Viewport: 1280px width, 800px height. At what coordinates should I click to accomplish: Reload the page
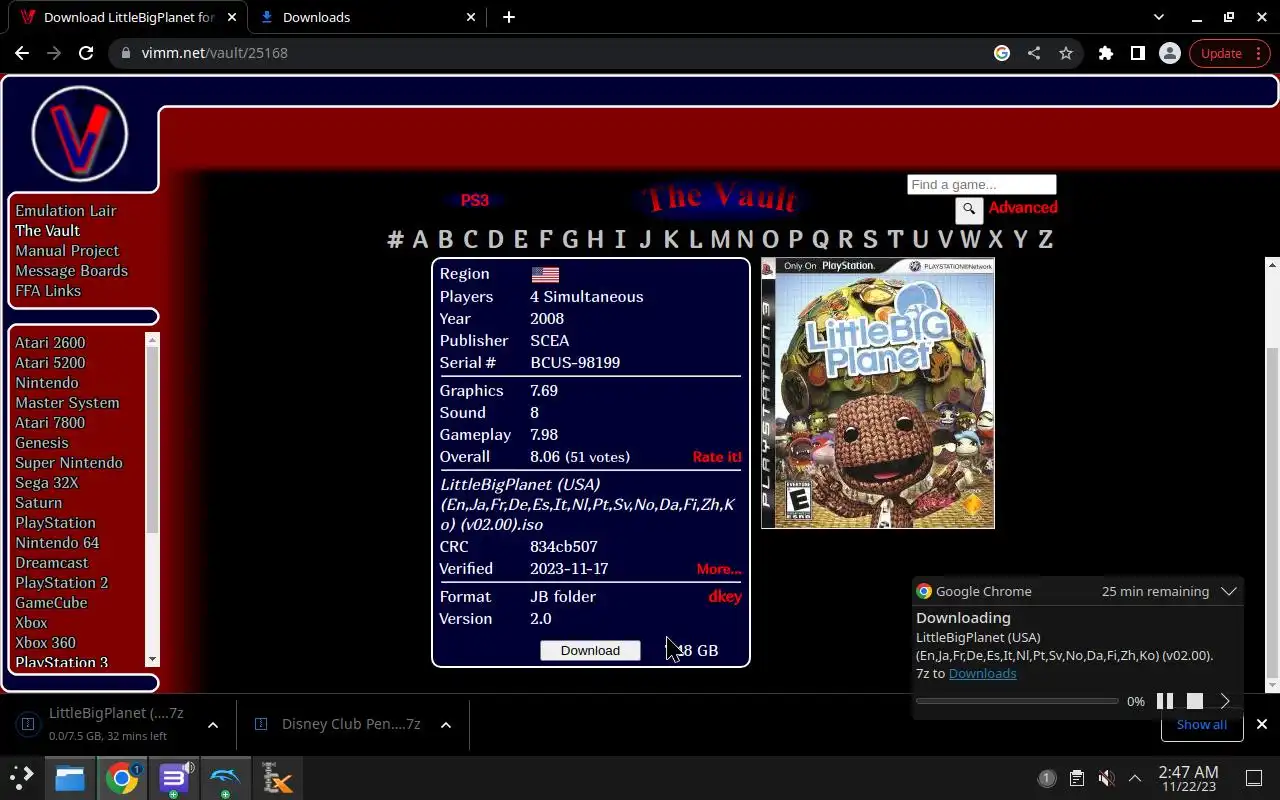(86, 53)
